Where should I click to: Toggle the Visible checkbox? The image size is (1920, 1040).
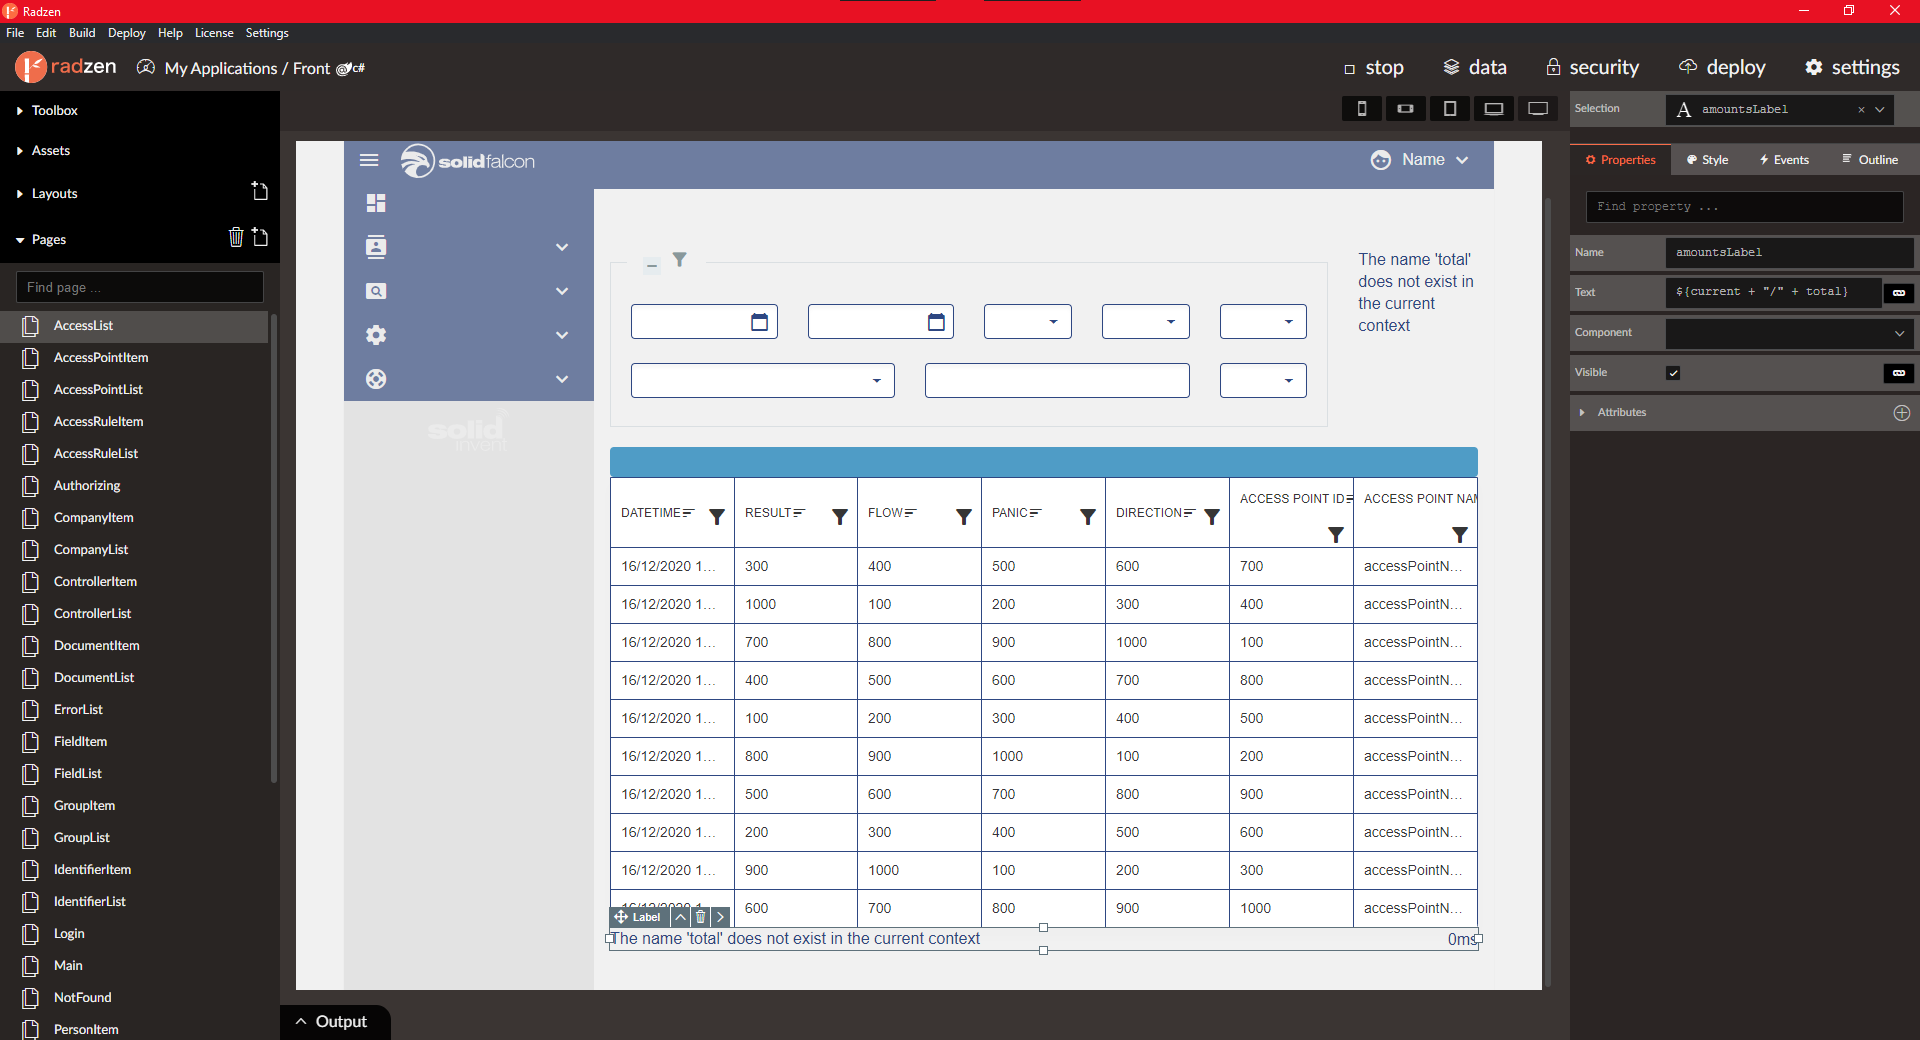1673,373
